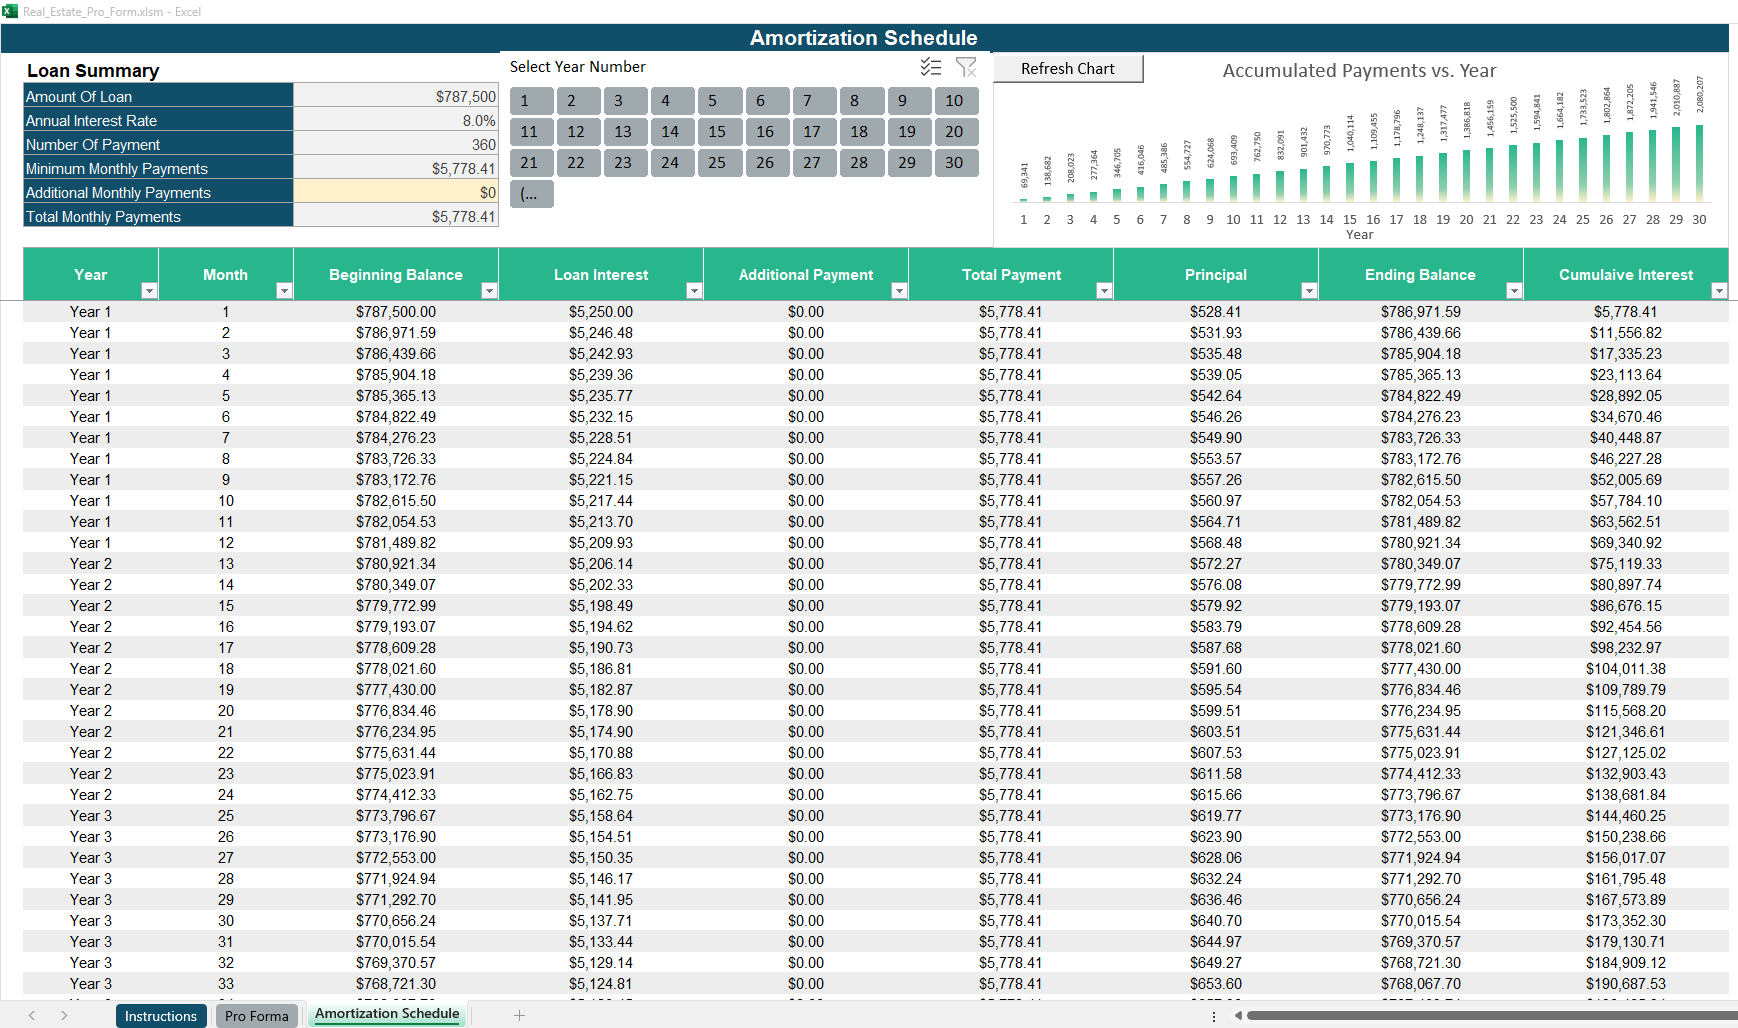Clear the year slicer filter
The image size is (1738, 1028).
pyautogui.click(x=966, y=67)
